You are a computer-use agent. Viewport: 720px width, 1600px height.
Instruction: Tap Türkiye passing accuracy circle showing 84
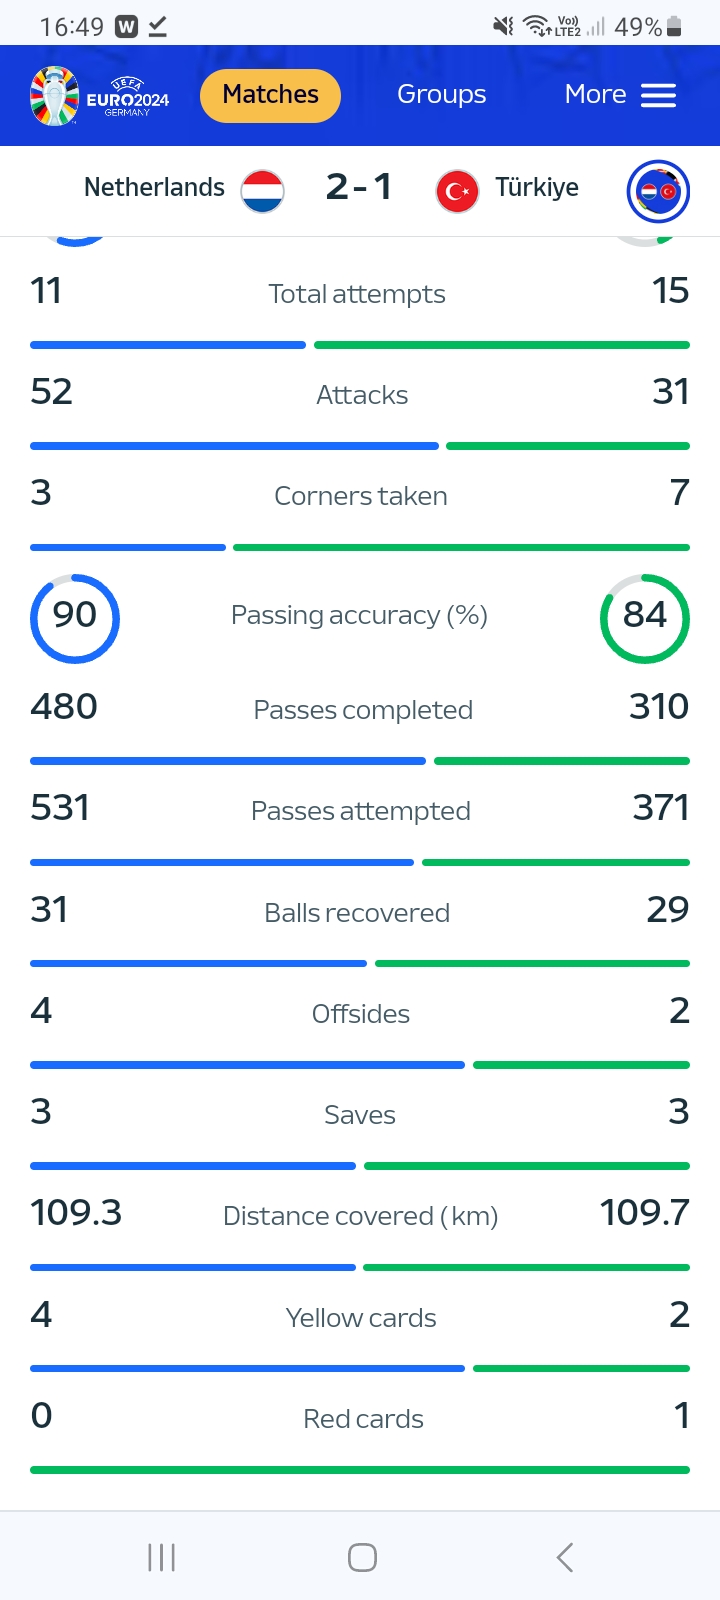point(645,618)
